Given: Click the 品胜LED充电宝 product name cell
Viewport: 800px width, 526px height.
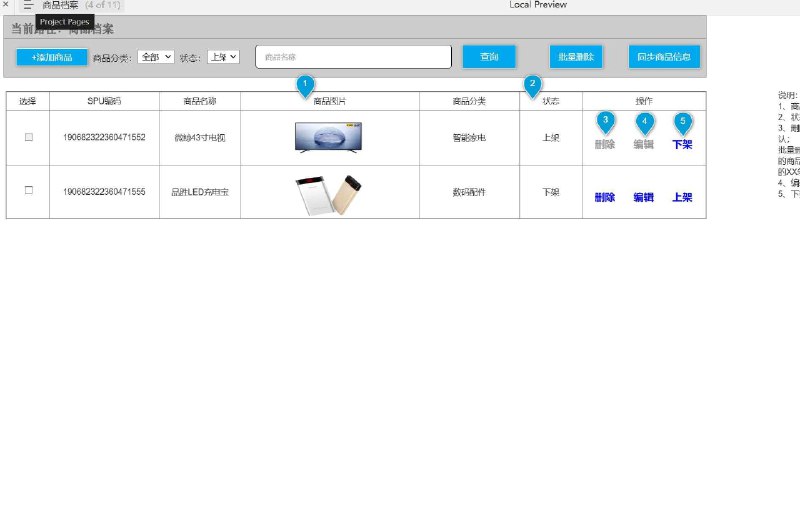Looking at the screenshot, I should coord(200,192).
